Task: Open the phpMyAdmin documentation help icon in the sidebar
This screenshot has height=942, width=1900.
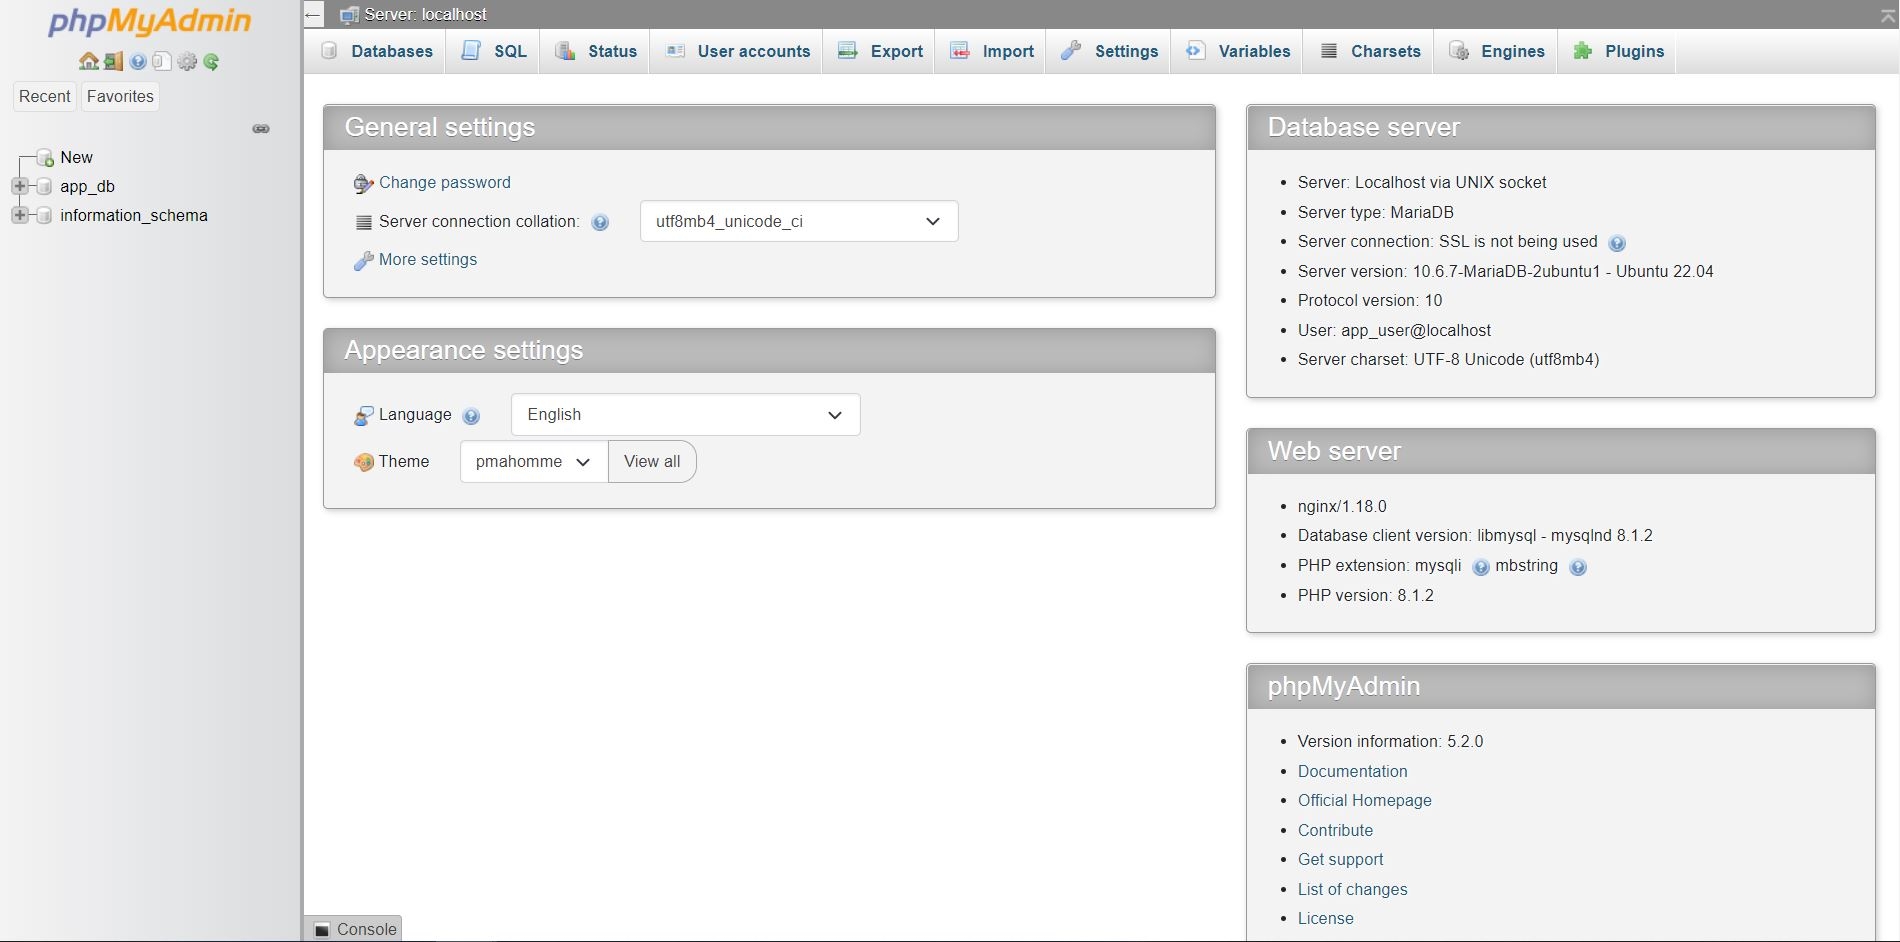Action: (138, 62)
